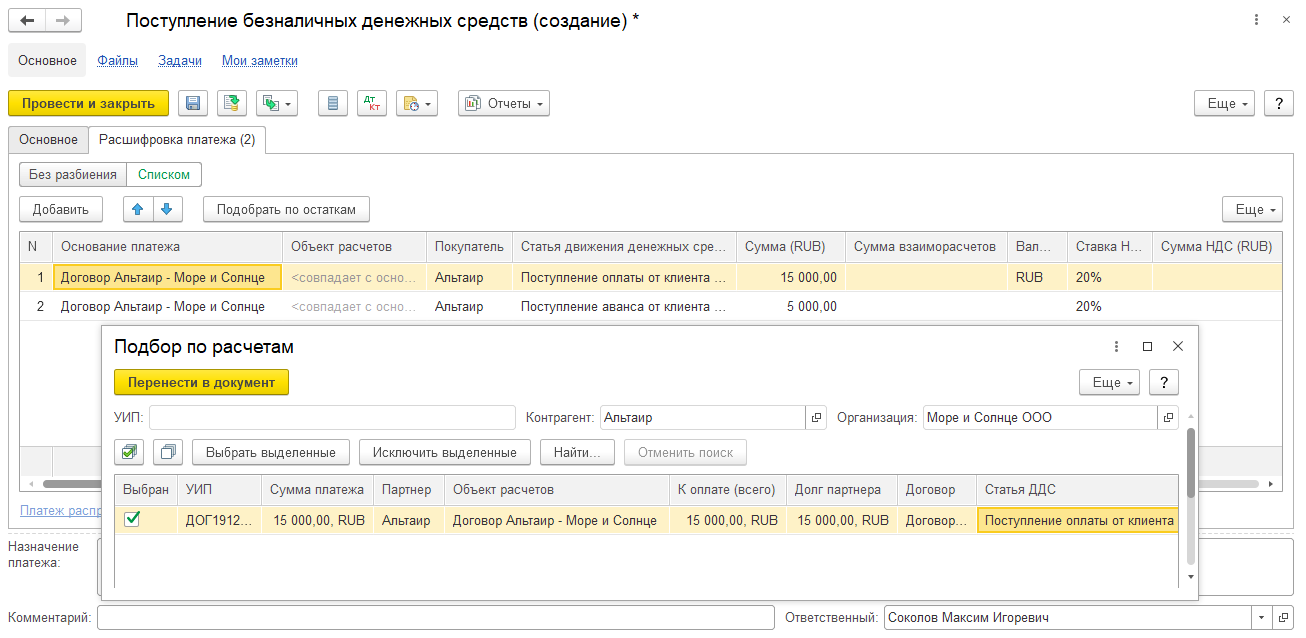
Task: Click the Комментарий input field
Action: [435, 618]
